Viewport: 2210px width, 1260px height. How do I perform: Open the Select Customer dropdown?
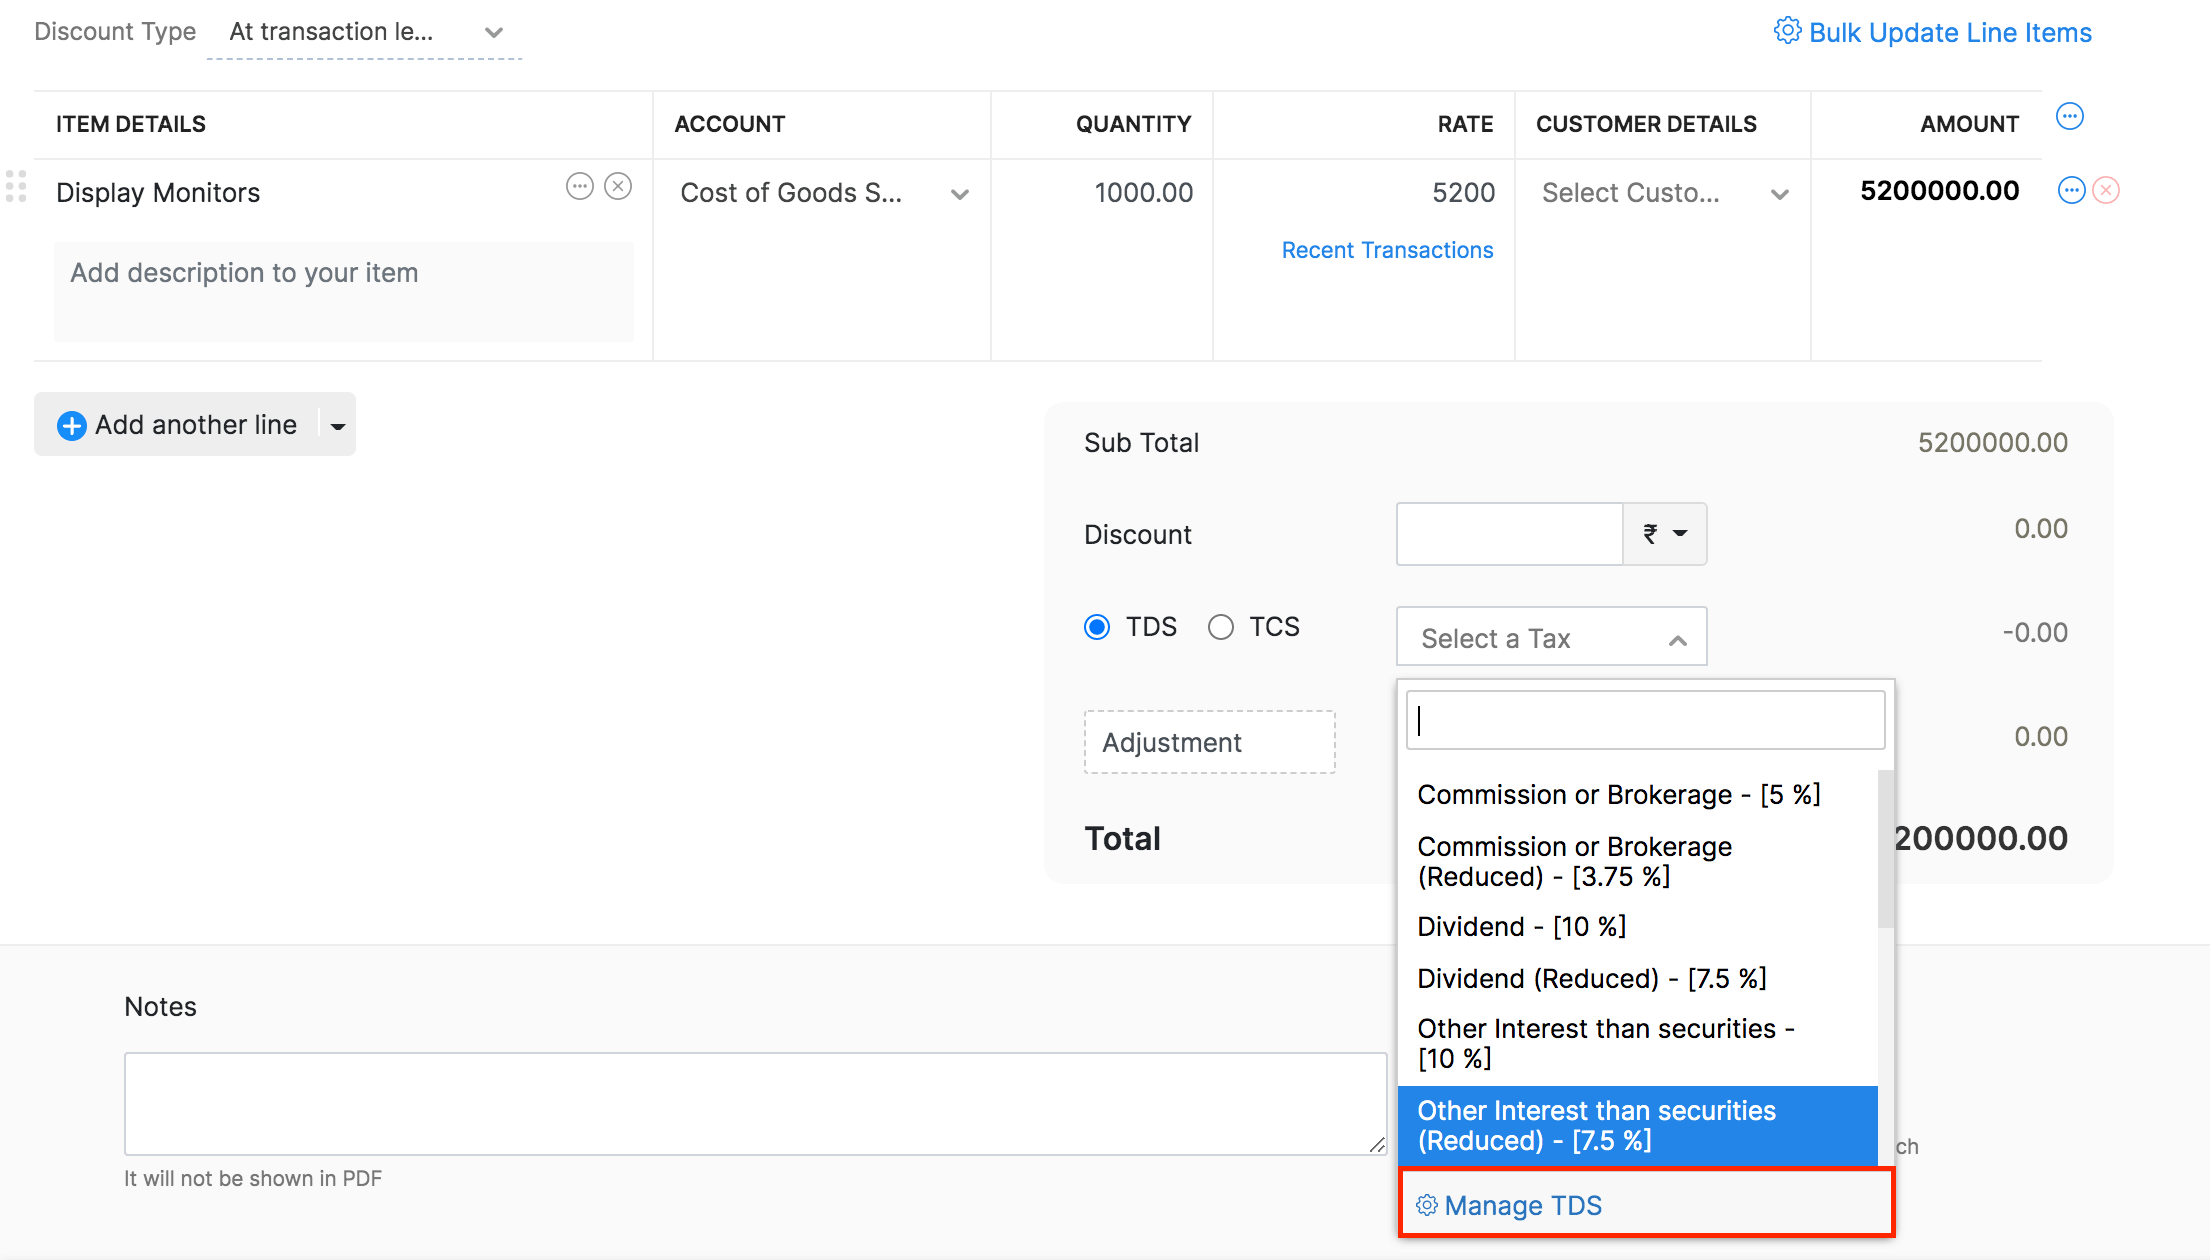tap(1780, 194)
